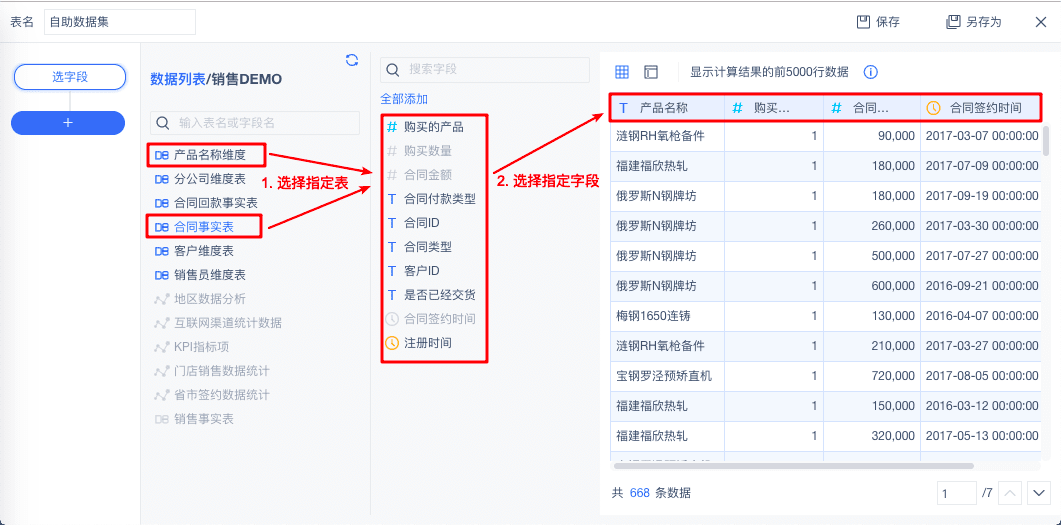Add the 注册时间 field
The height and width of the screenshot is (525, 1061).
(419, 343)
